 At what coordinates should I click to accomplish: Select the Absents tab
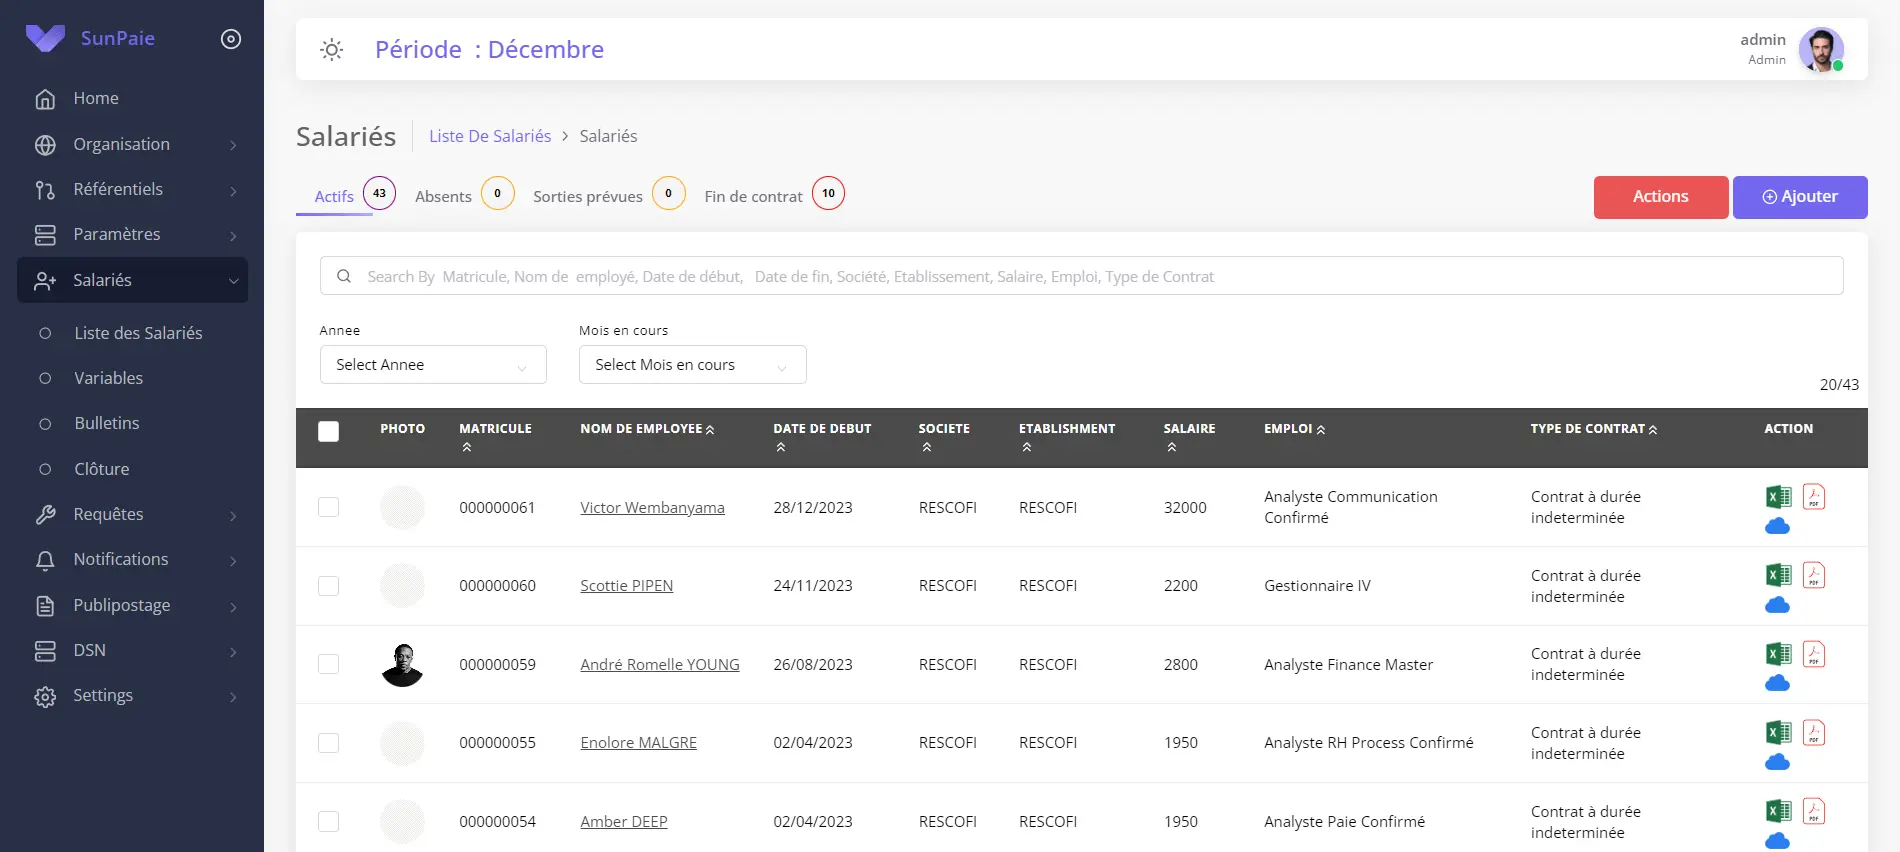pos(443,196)
